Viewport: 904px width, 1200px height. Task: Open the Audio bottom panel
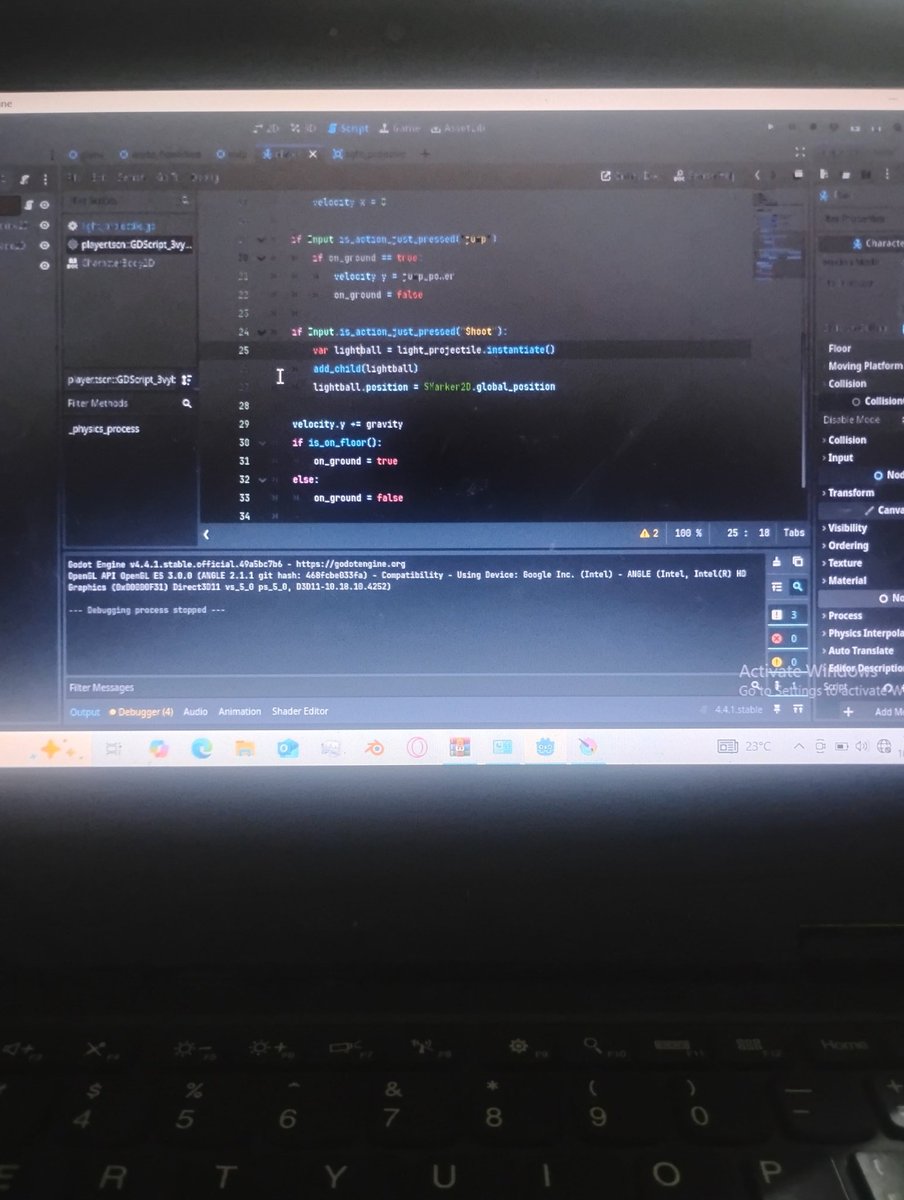(x=195, y=712)
